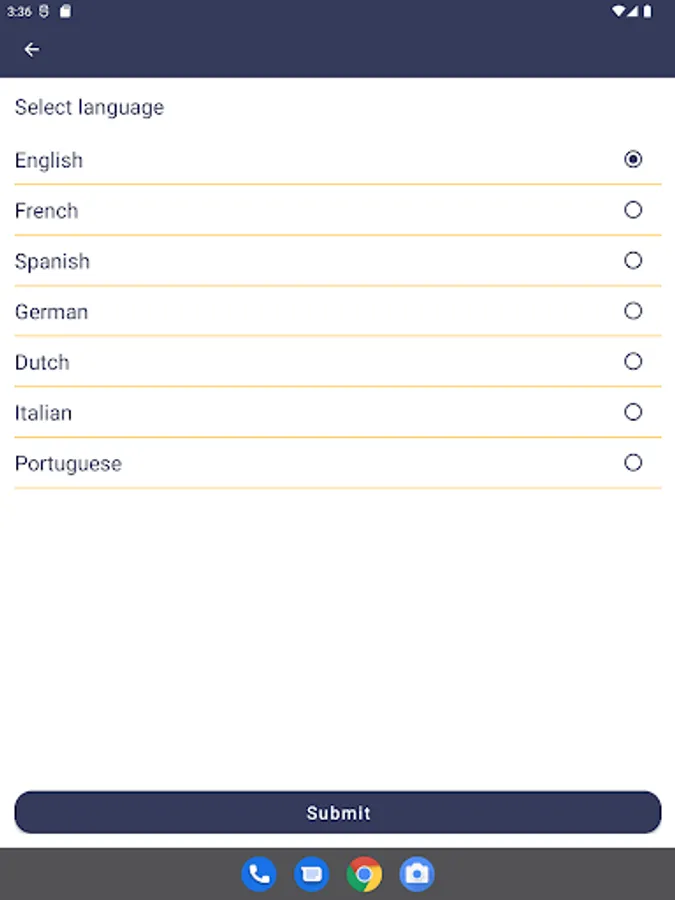The image size is (675, 900).
Task: Select the French radio button
Action: click(x=633, y=210)
